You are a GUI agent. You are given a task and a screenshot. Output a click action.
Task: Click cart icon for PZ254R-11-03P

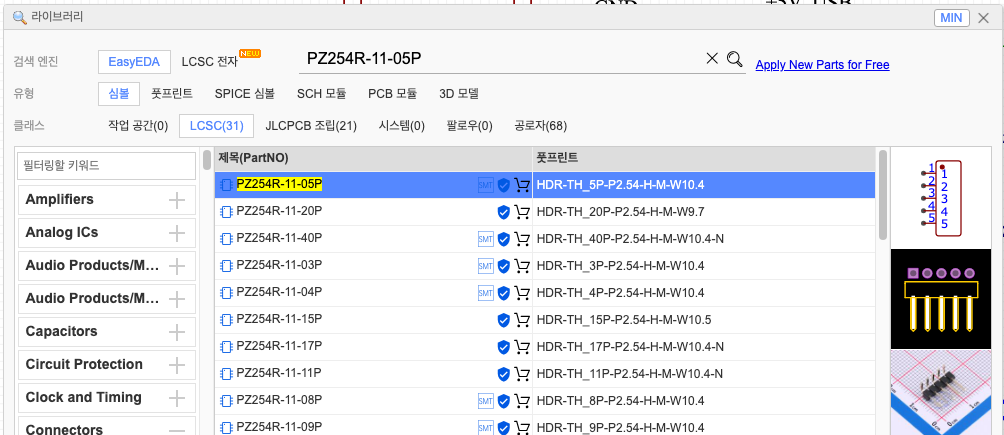click(522, 266)
